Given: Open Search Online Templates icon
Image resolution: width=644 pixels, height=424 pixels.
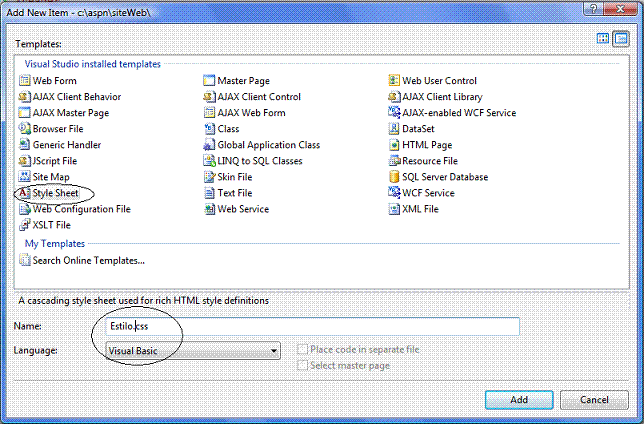Looking at the screenshot, I should (x=25, y=260).
